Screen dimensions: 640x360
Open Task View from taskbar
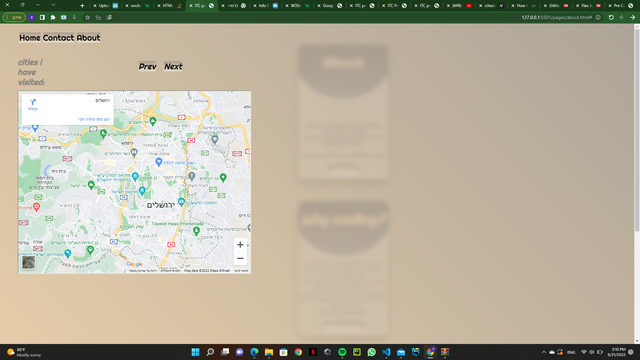coord(225,352)
